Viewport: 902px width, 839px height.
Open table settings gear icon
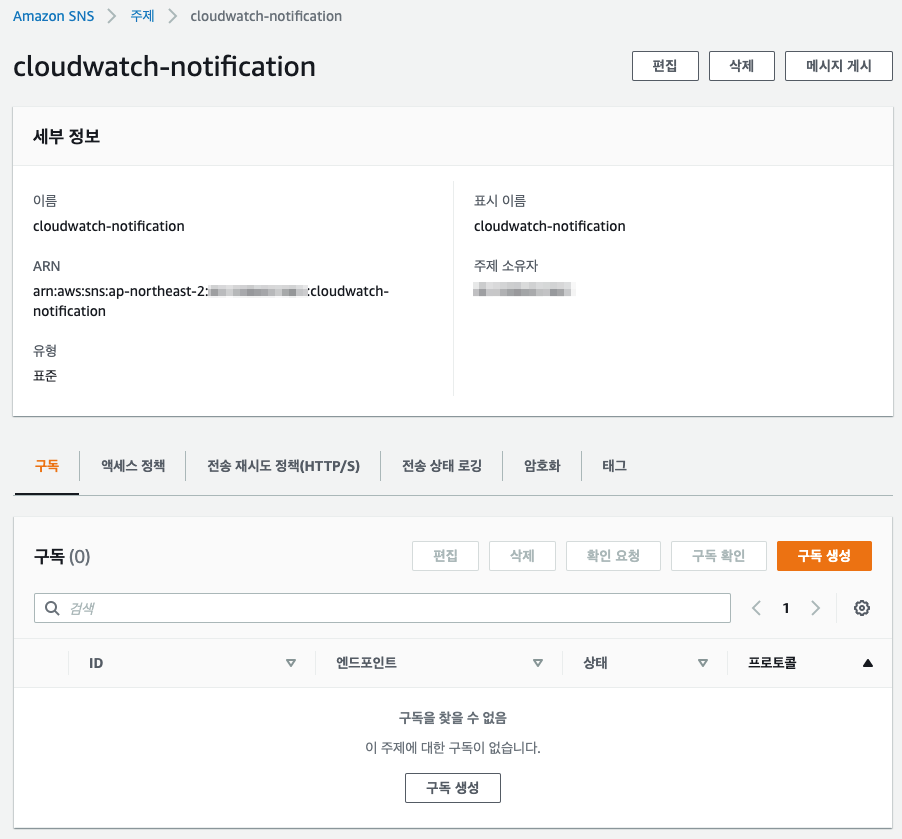click(861, 608)
